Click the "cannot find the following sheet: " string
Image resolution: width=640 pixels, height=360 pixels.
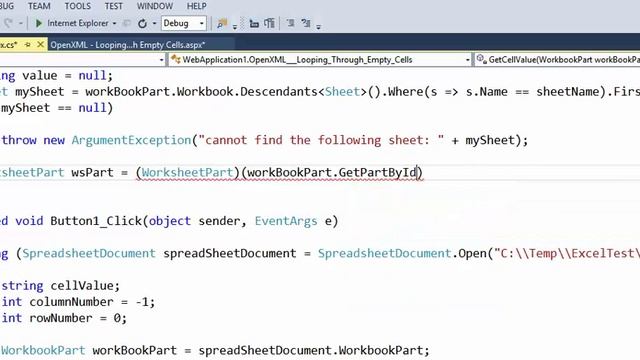[321, 140]
